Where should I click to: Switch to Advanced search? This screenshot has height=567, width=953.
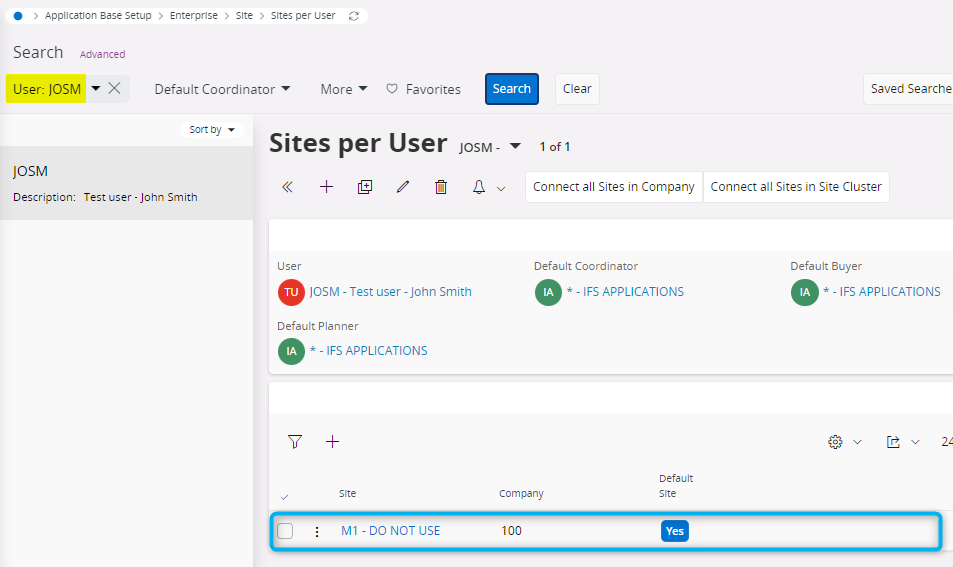[102, 54]
